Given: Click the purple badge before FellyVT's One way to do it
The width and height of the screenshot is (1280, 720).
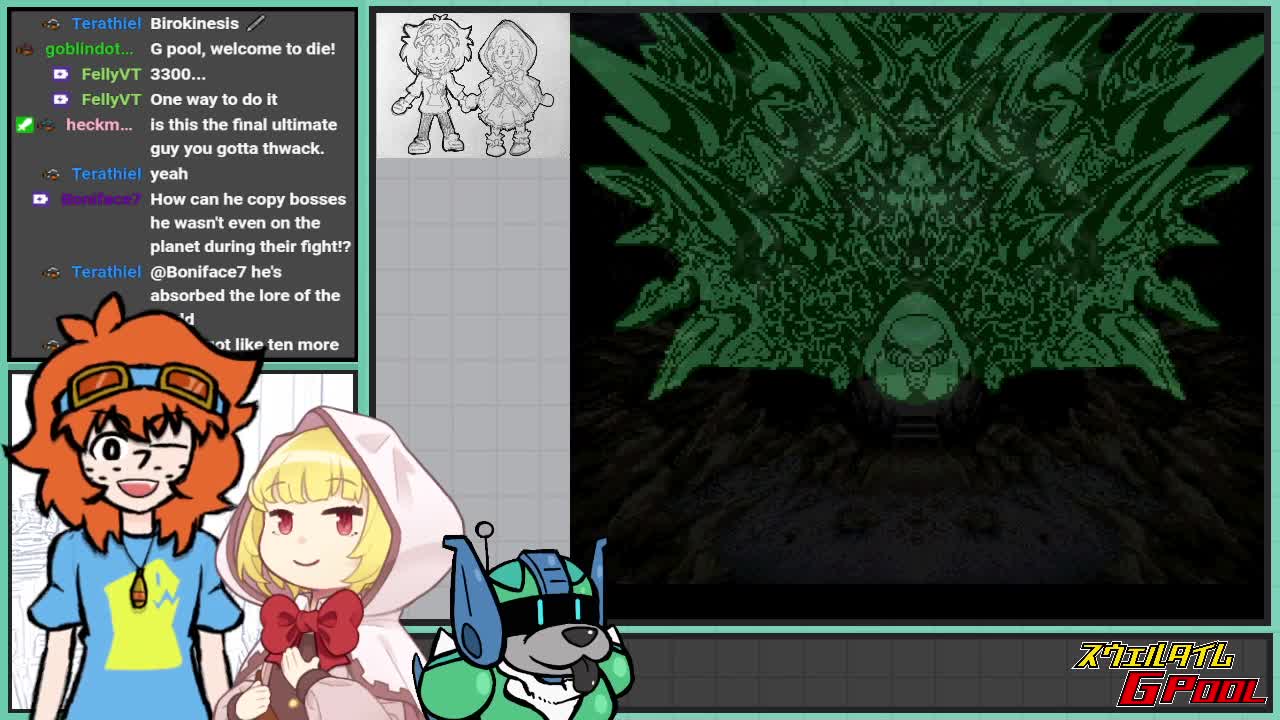Looking at the screenshot, I should [60, 99].
